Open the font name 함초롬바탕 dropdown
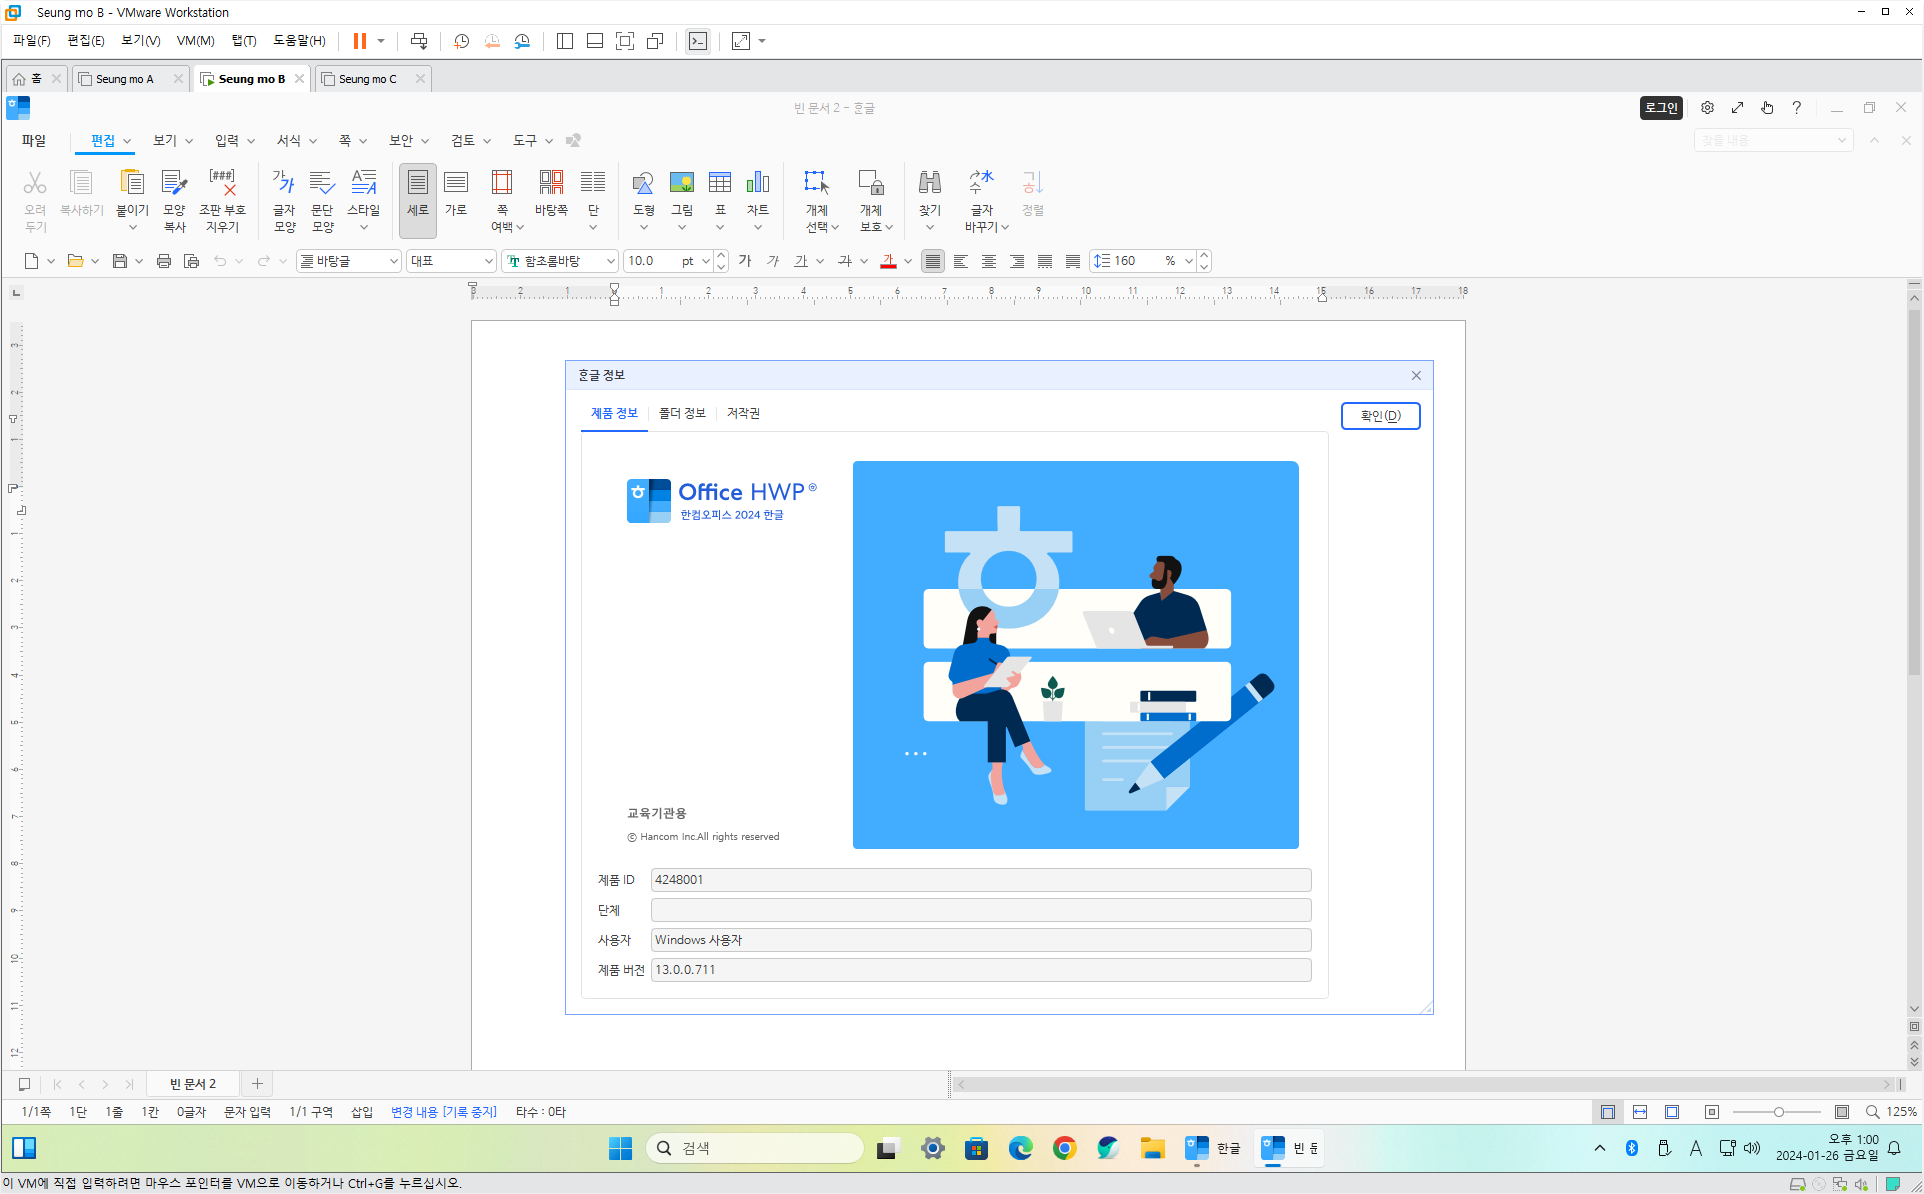Image resolution: width=1924 pixels, height=1194 pixels. click(610, 261)
